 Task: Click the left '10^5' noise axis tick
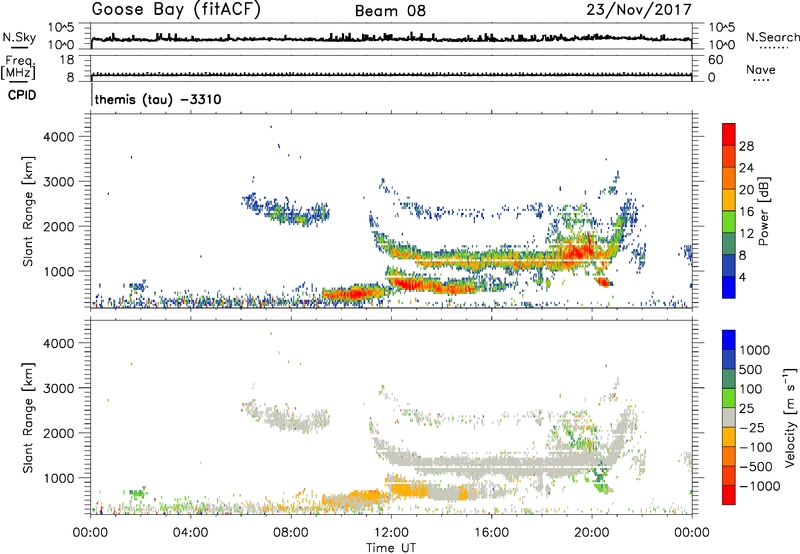point(61,27)
